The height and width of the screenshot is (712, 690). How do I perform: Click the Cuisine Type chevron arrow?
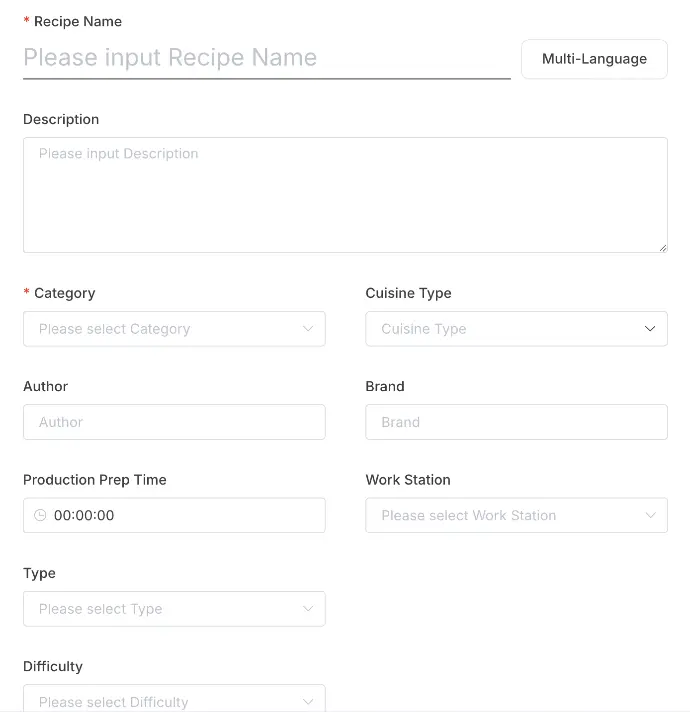650,329
